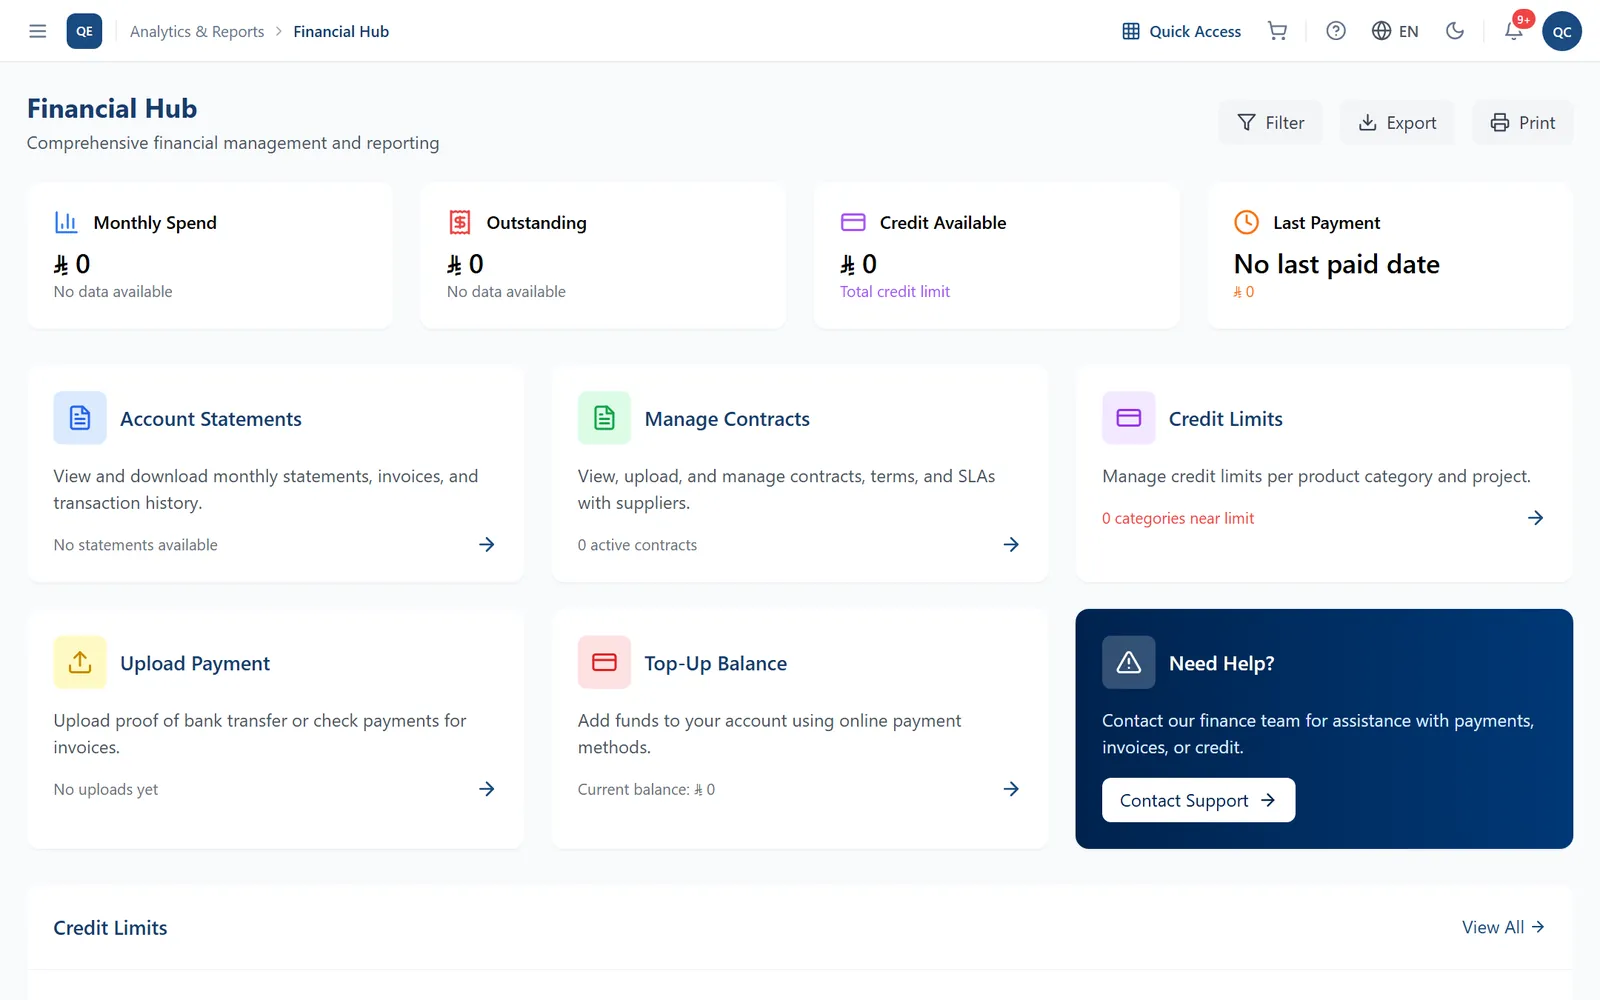Screen dimensions: 1600x1000
Task: Go to Analytics & Reports breadcrumb
Action: (x=197, y=31)
